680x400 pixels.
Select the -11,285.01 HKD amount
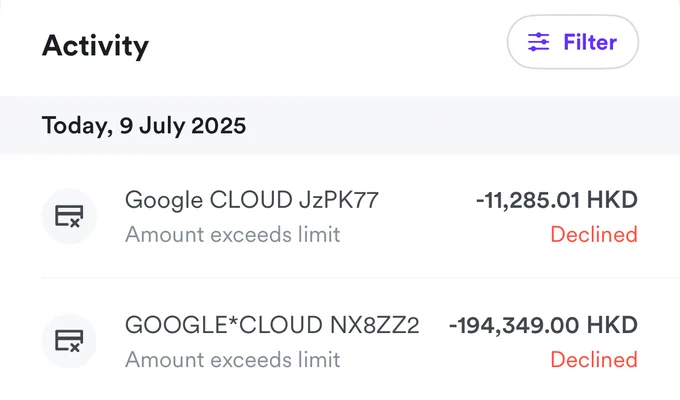click(x=556, y=200)
